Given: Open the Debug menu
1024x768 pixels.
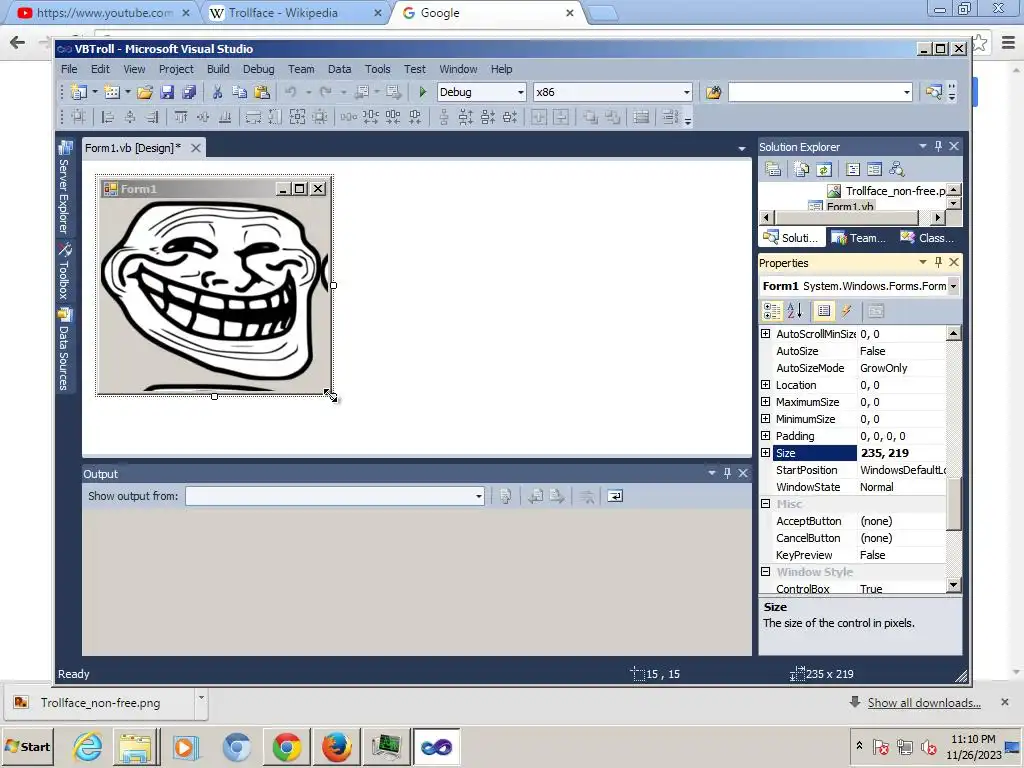Looking at the screenshot, I should pos(259,69).
